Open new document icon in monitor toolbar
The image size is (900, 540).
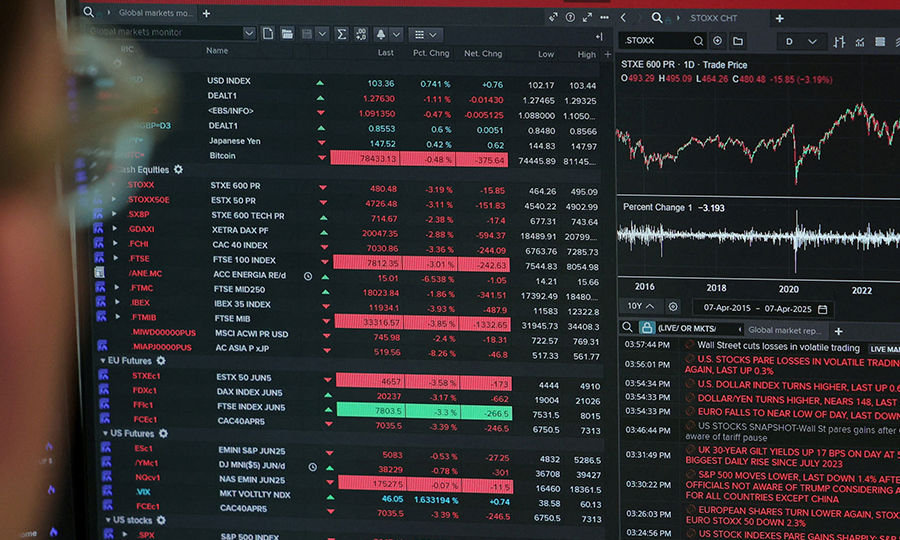coord(268,34)
